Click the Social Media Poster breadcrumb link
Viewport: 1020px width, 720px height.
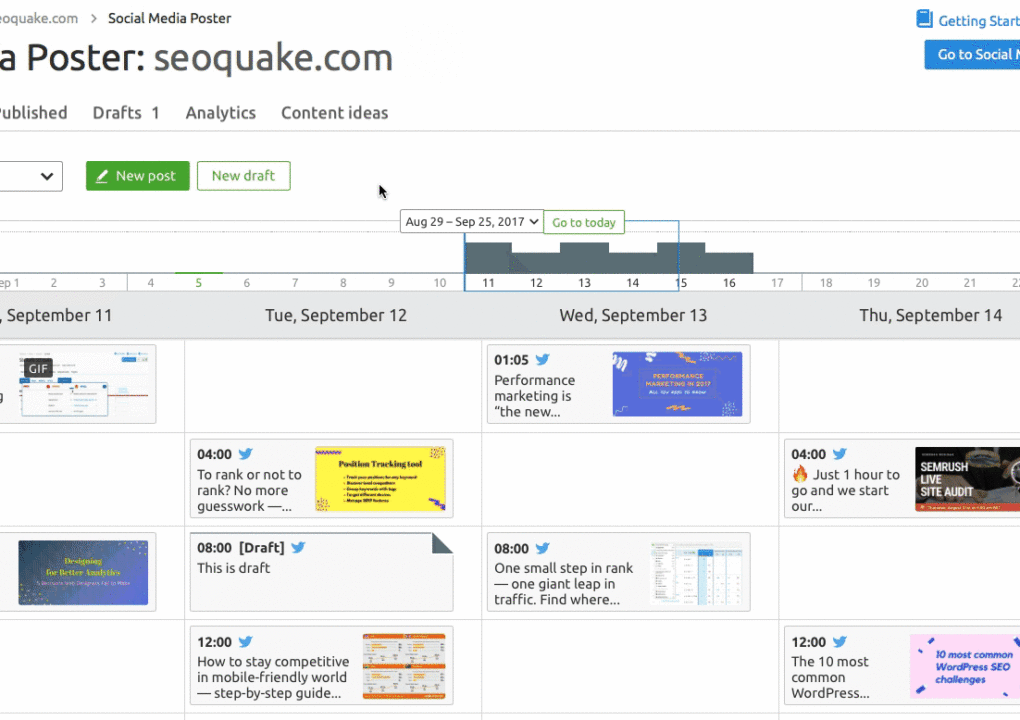[169, 18]
